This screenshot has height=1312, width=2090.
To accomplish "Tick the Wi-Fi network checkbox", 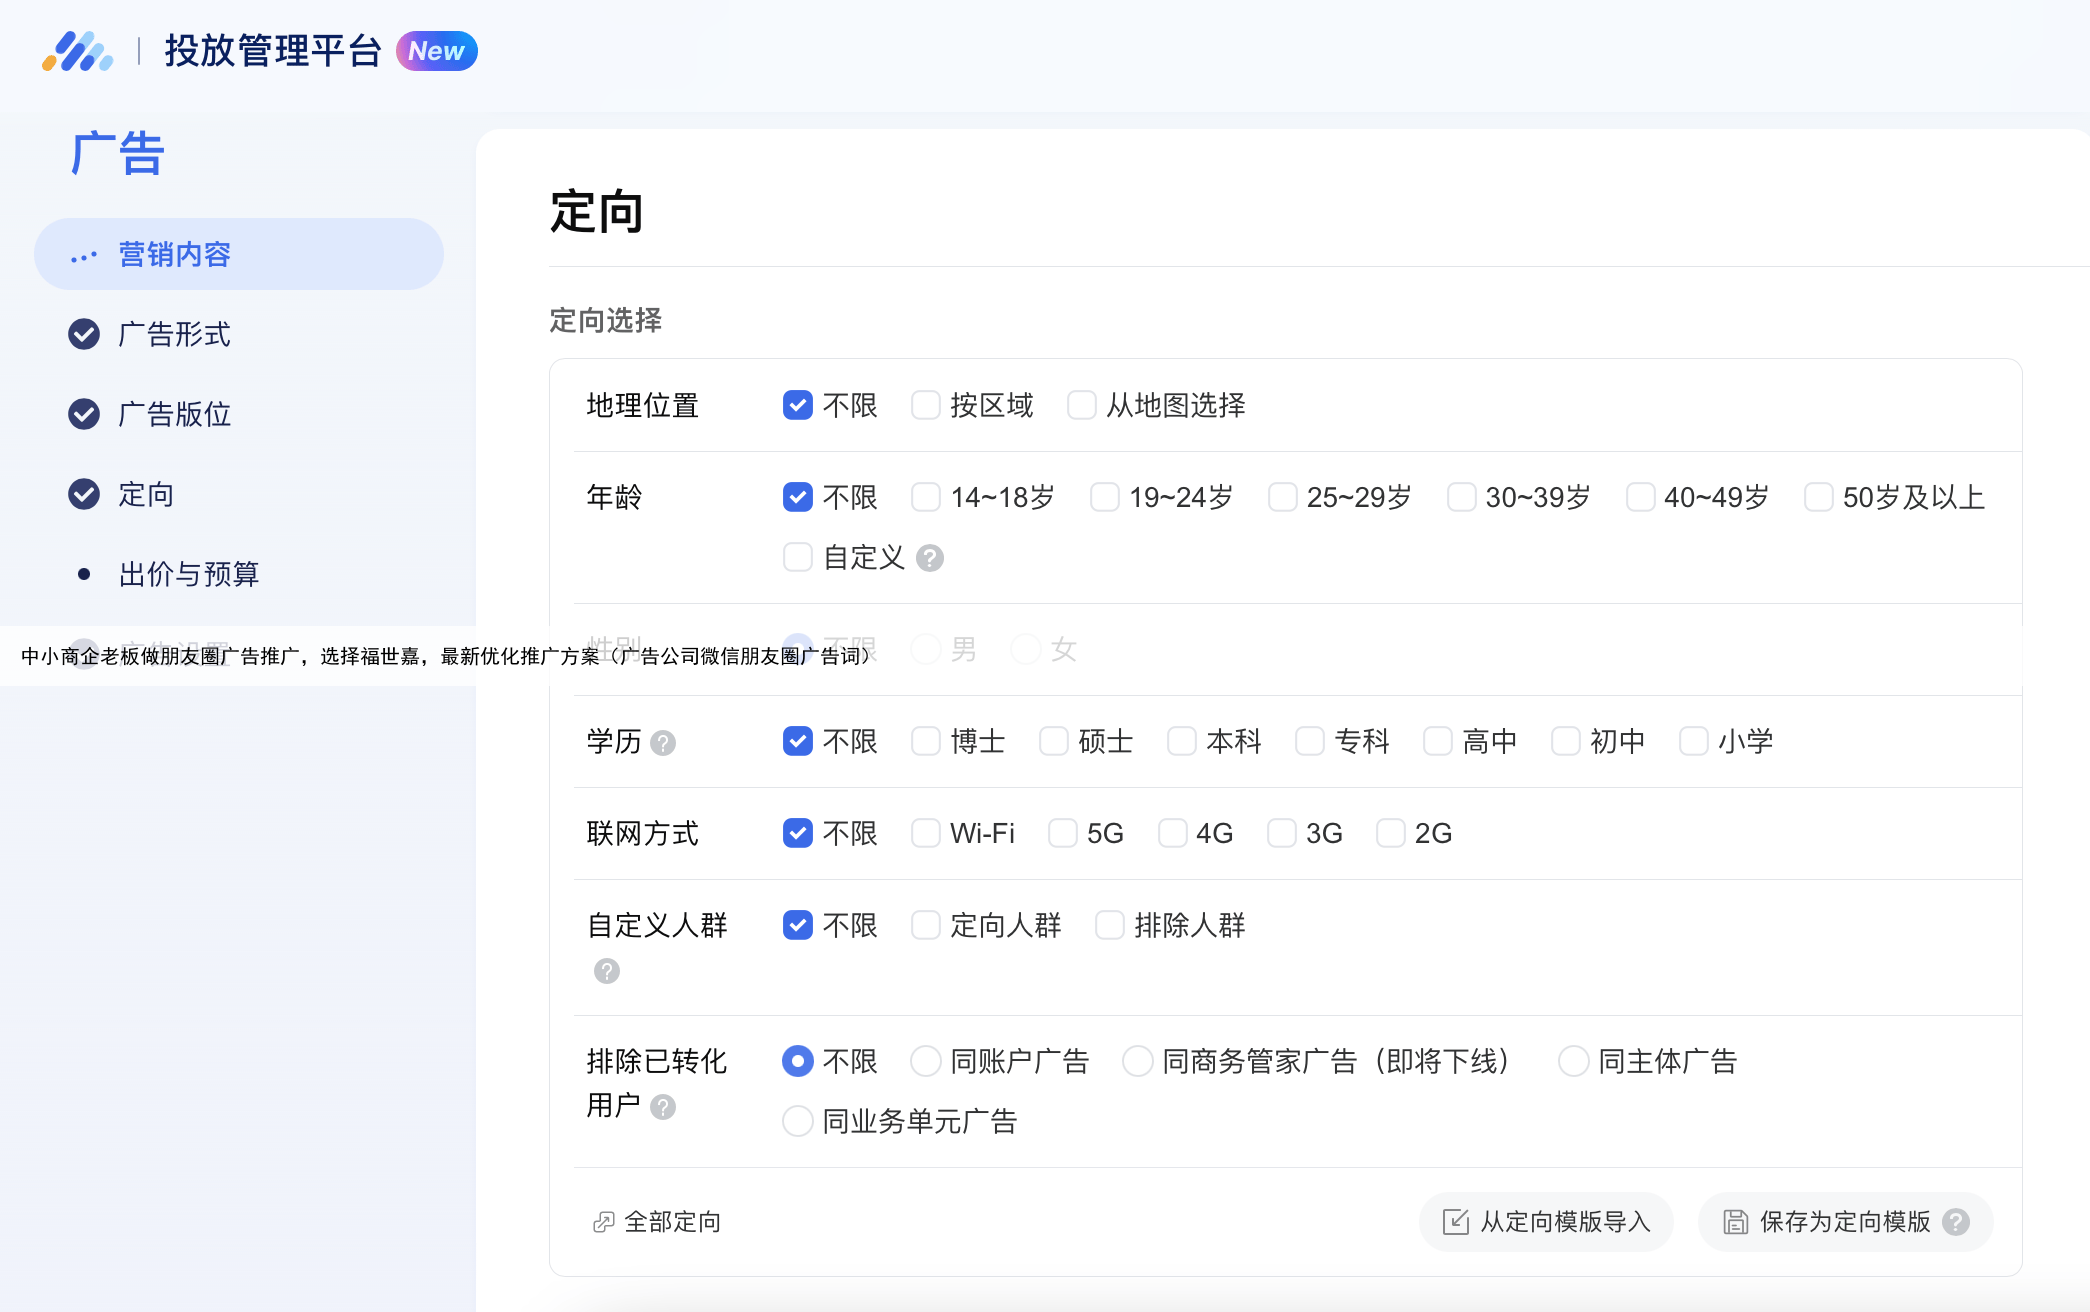I will [926, 833].
